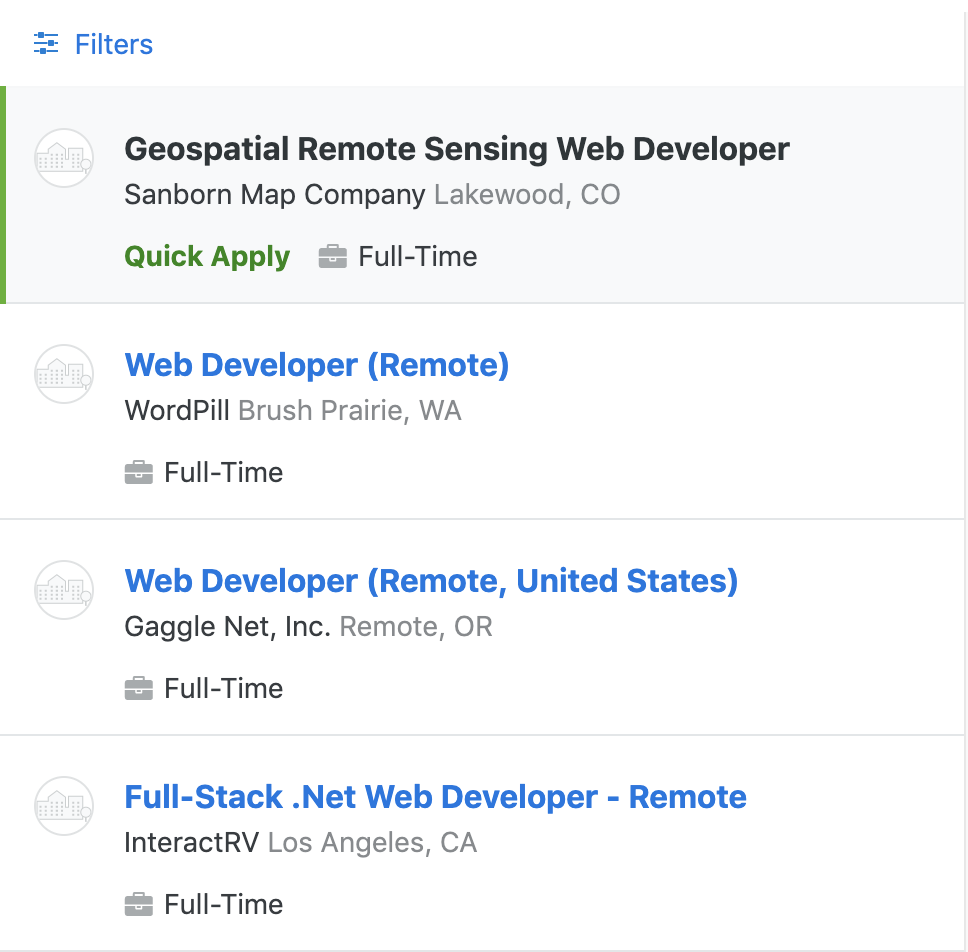Viewport: 968px width, 952px height.
Task: Select Sanborn Map Company name
Action: tap(275, 195)
